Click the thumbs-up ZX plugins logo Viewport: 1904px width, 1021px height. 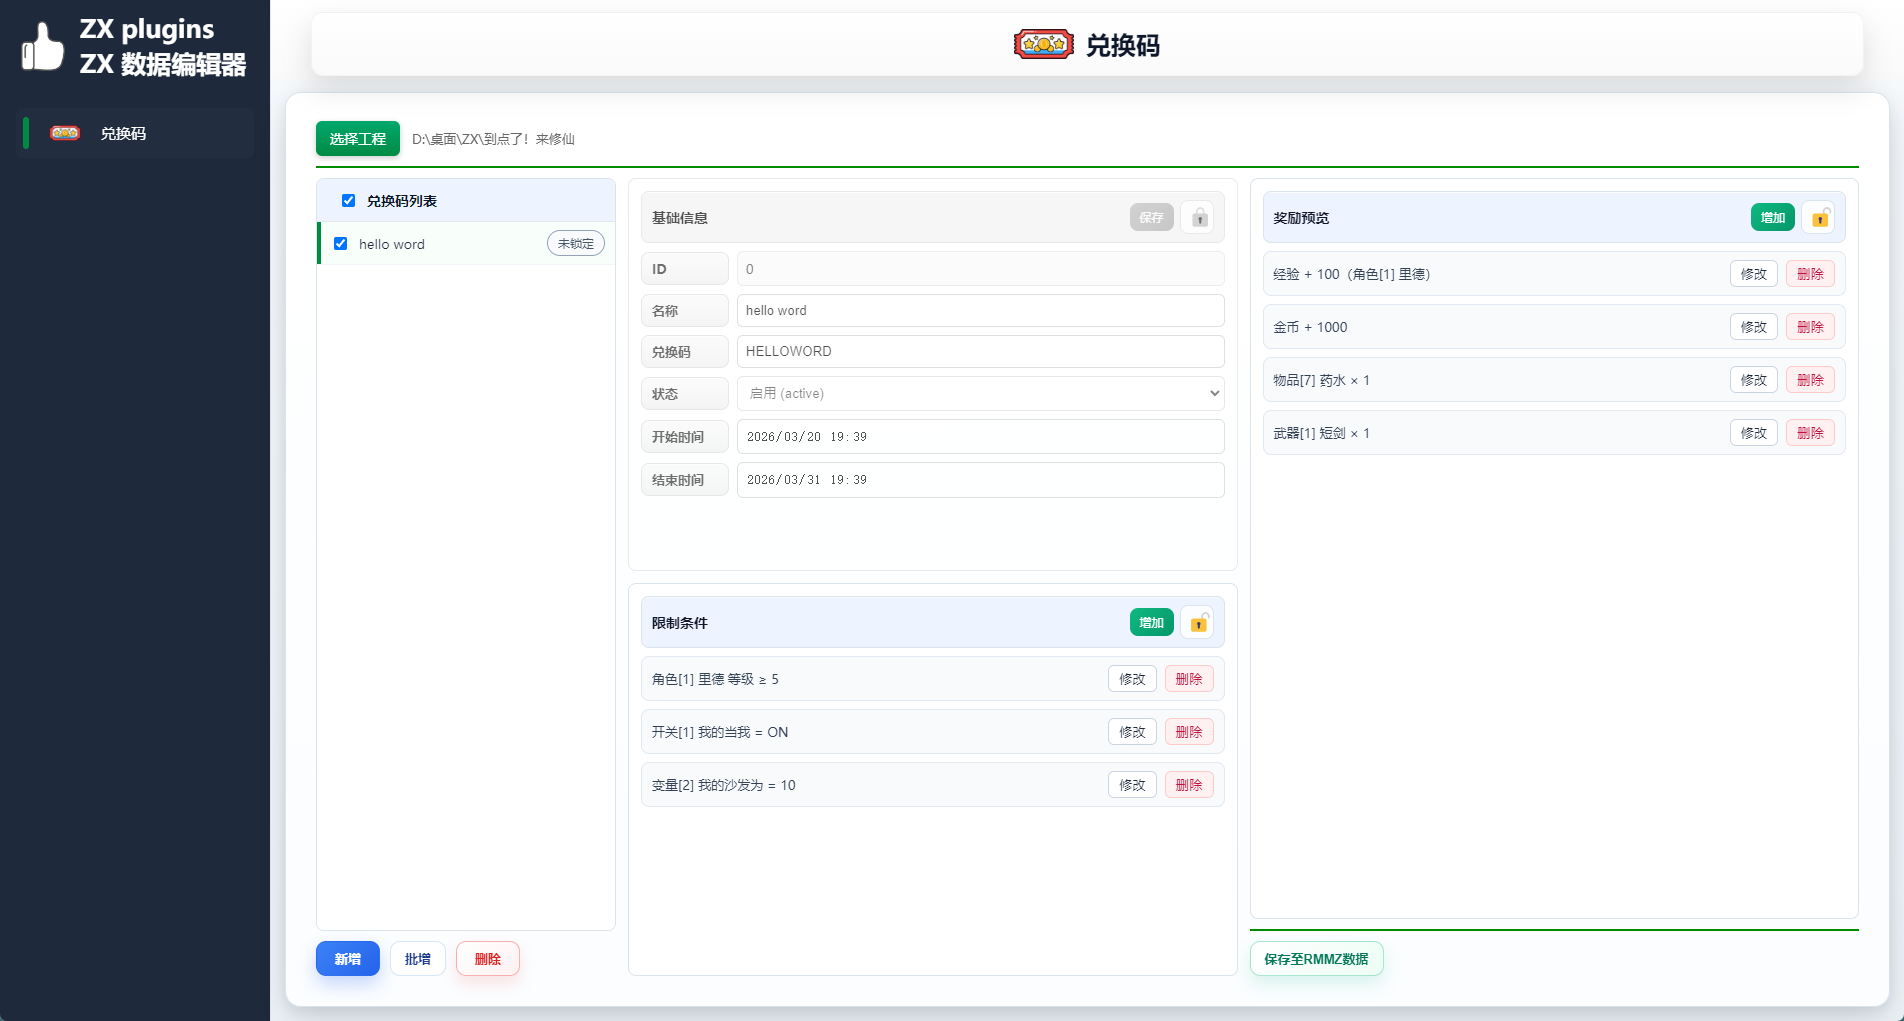pos(43,47)
